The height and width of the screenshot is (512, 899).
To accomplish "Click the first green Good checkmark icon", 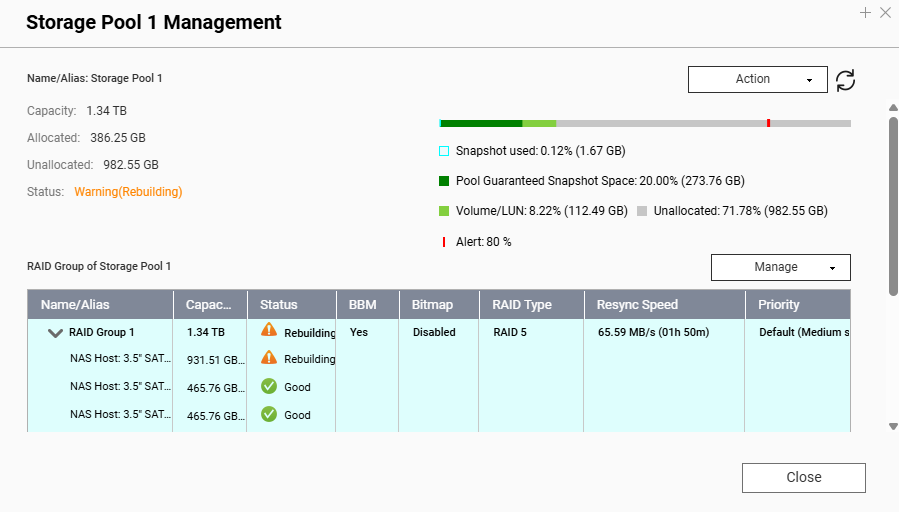I will 269,386.
